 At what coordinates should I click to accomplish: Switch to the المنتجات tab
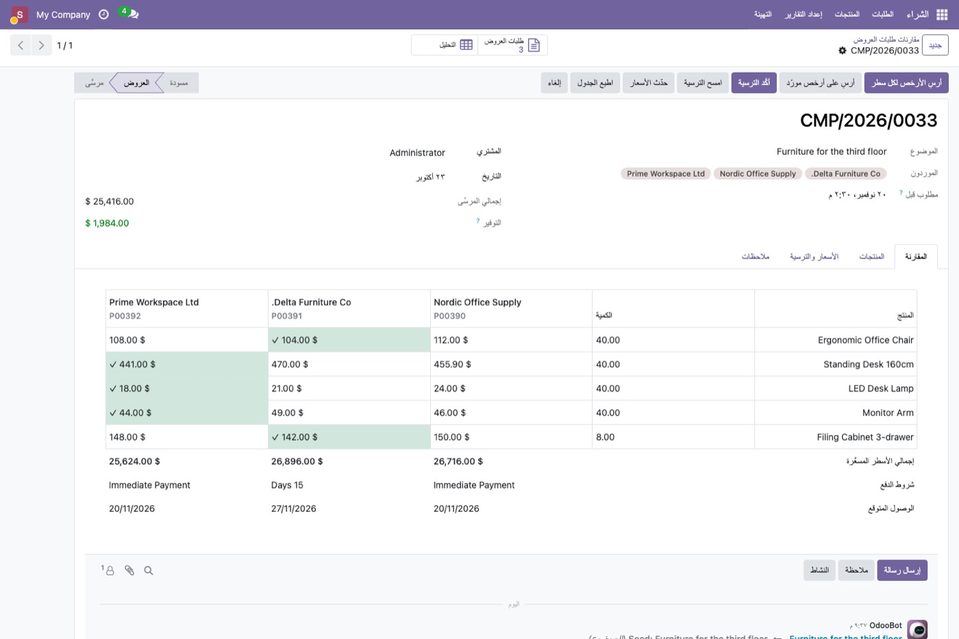tap(872, 256)
